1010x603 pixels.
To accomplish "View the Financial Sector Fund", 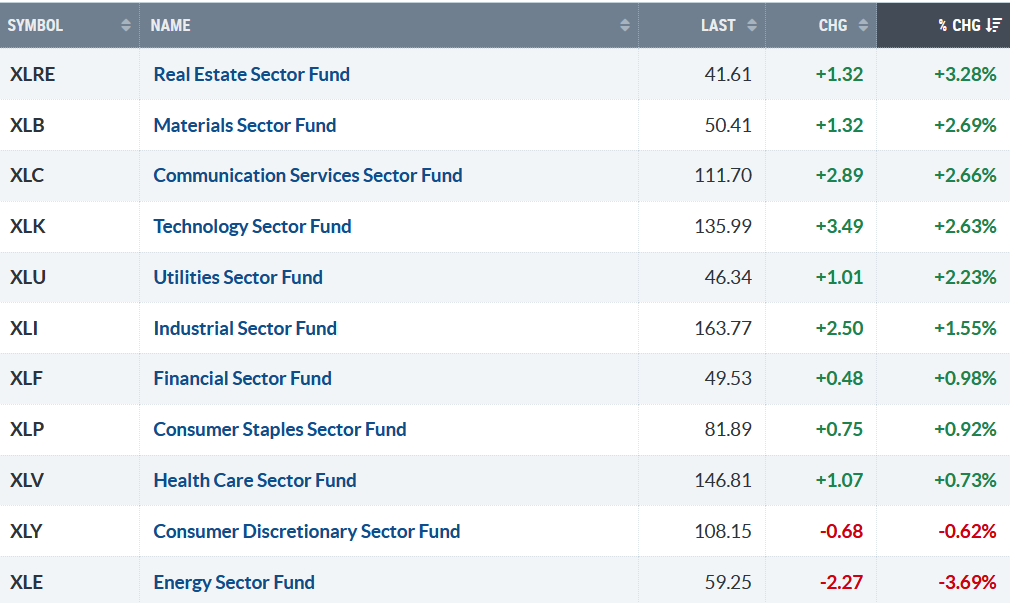I will pyautogui.click(x=242, y=378).
